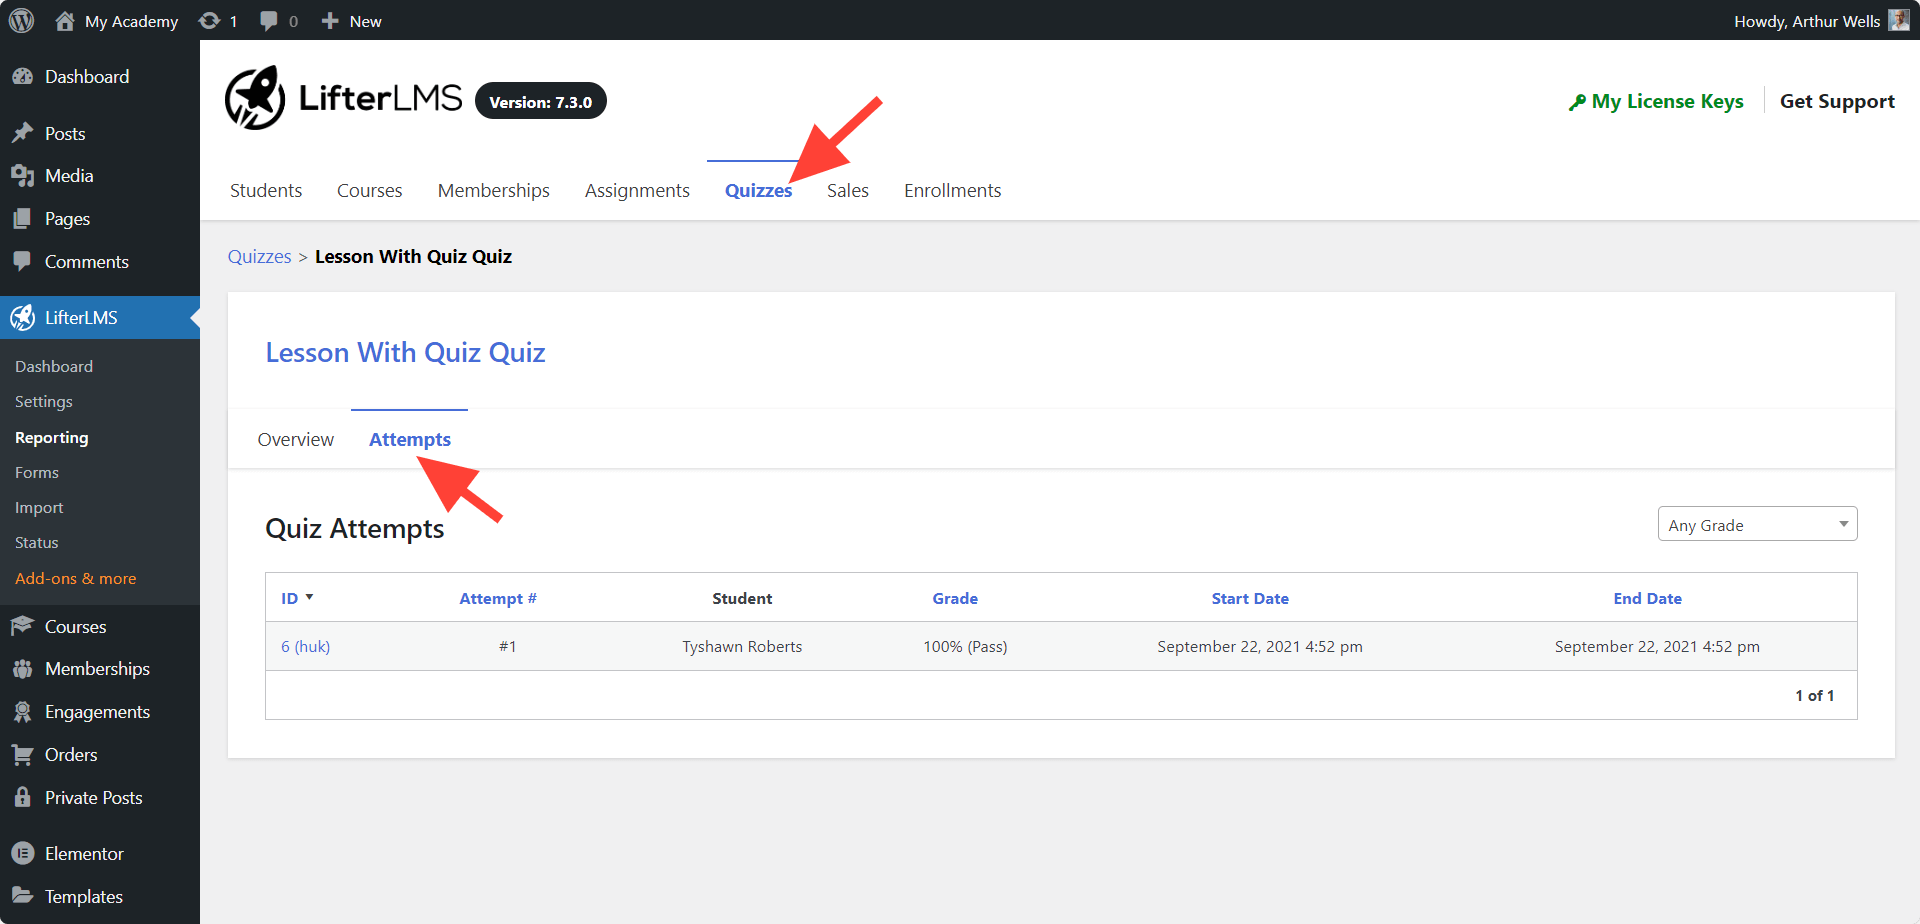Image resolution: width=1920 pixels, height=924 pixels.
Task: Click the Posts pushpin icon
Action: pos(22,133)
